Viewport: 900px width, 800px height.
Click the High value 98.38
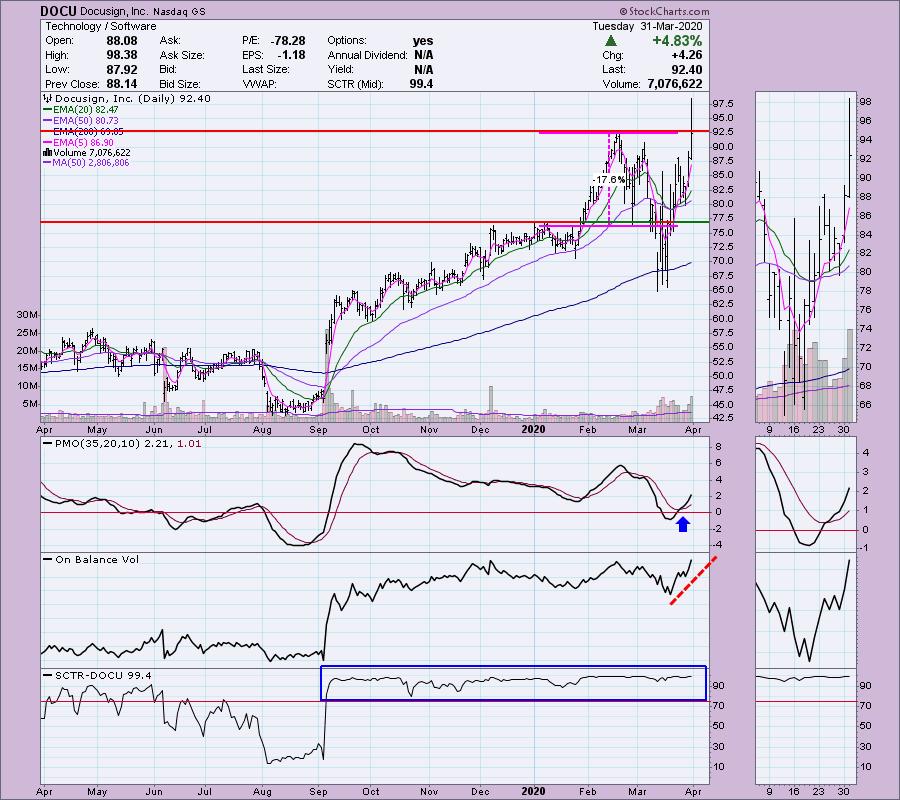[122, 55]
